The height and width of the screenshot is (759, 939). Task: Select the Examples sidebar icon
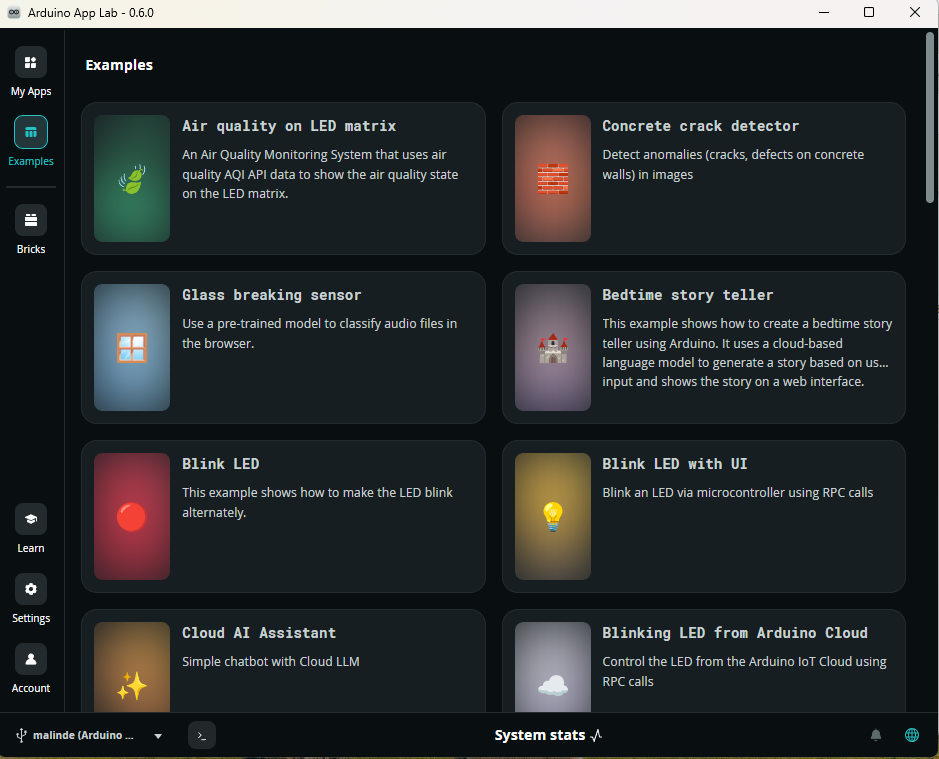pos(31,133)
